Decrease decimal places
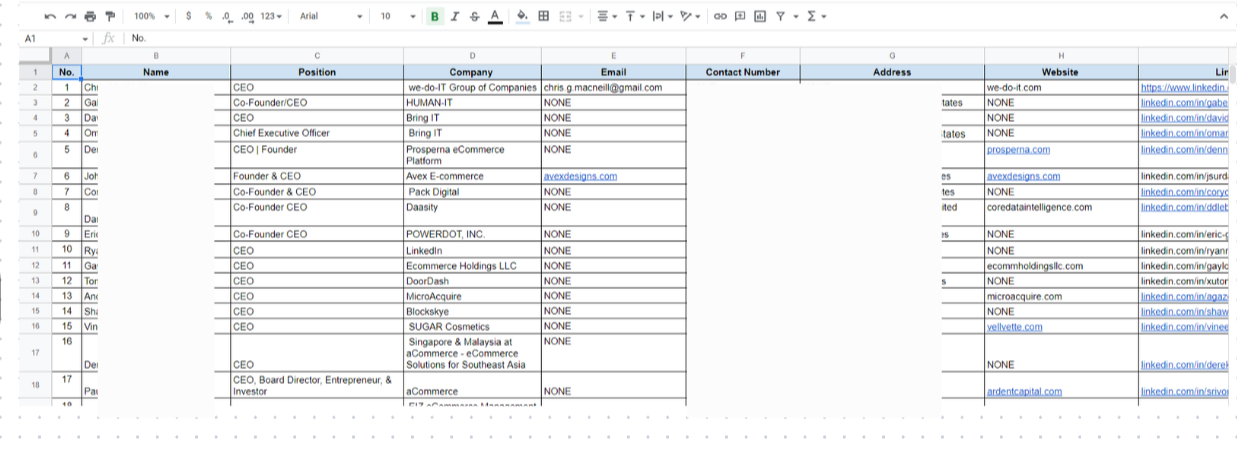Image resolution: width=1237 pixels, height=449 pixels. pos(227,16)
